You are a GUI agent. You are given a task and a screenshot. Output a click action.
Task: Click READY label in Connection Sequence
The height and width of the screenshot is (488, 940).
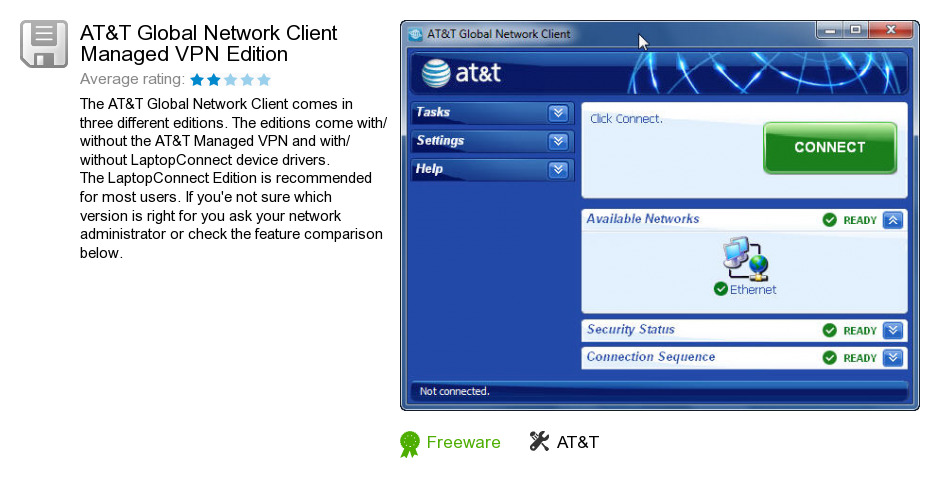pos(860,359)
